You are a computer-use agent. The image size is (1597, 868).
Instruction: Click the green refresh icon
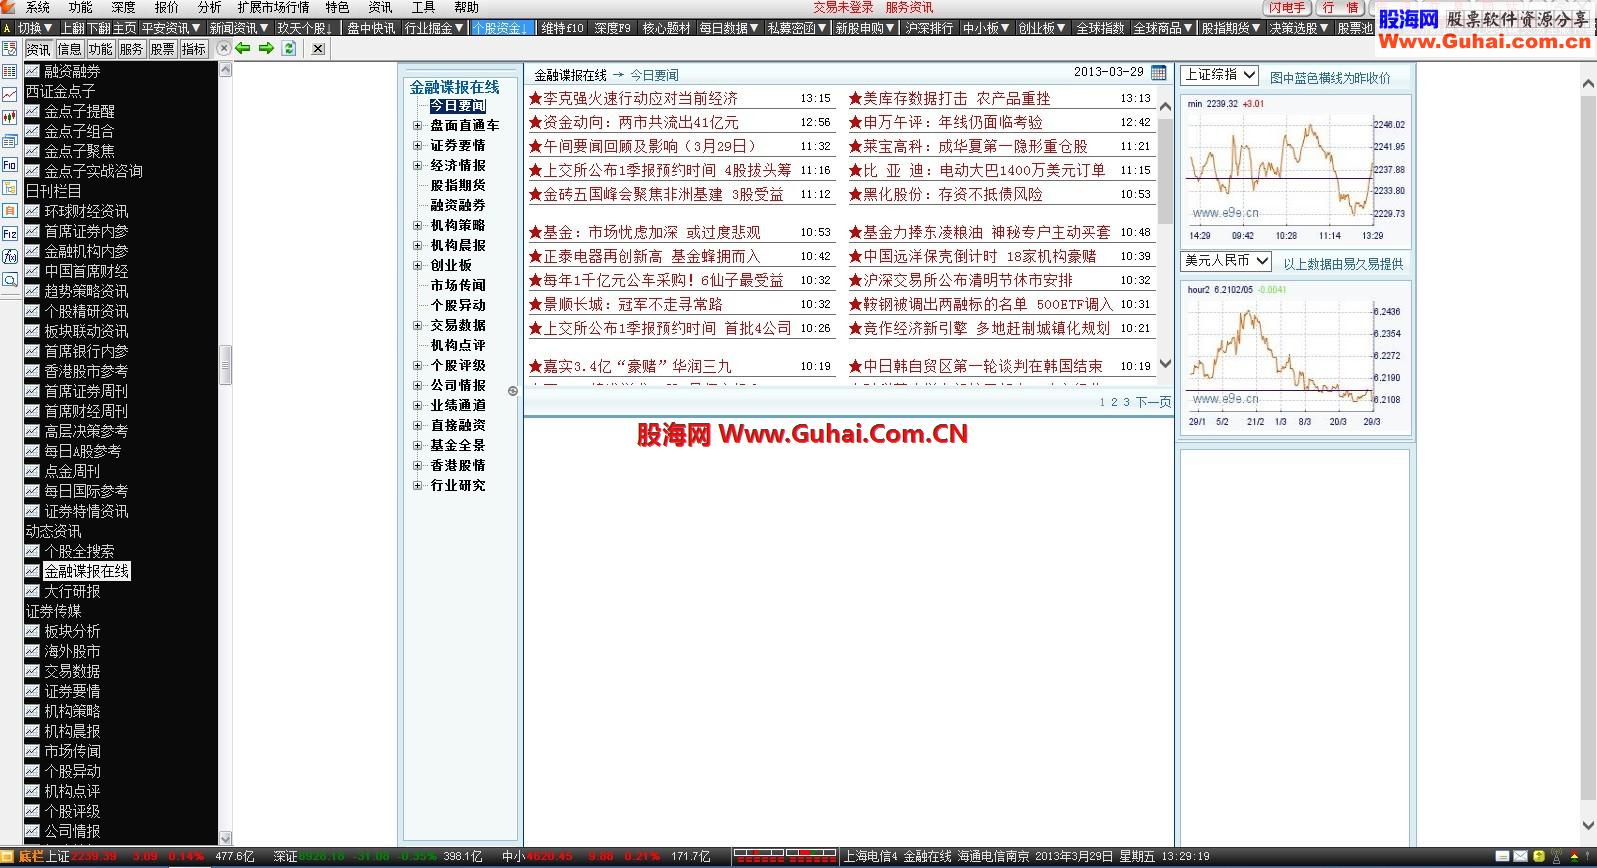coord(289,48)
